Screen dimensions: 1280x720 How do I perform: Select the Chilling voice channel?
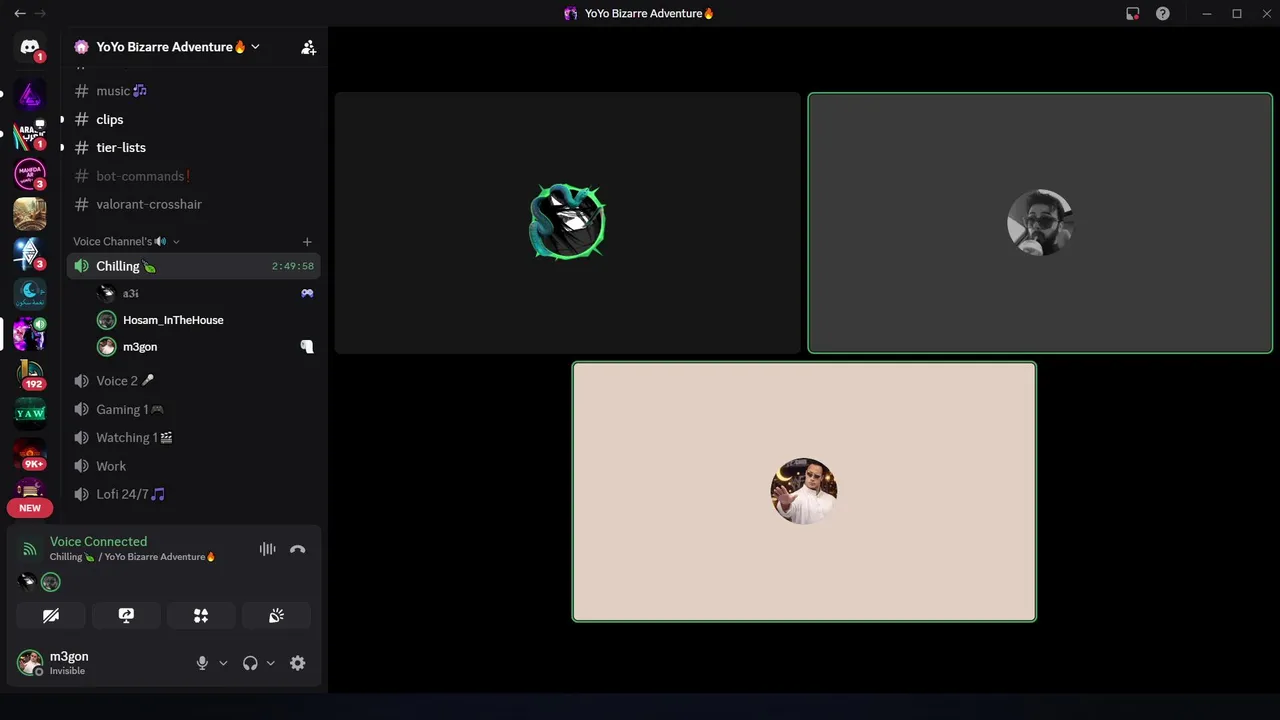click(194, 266)
